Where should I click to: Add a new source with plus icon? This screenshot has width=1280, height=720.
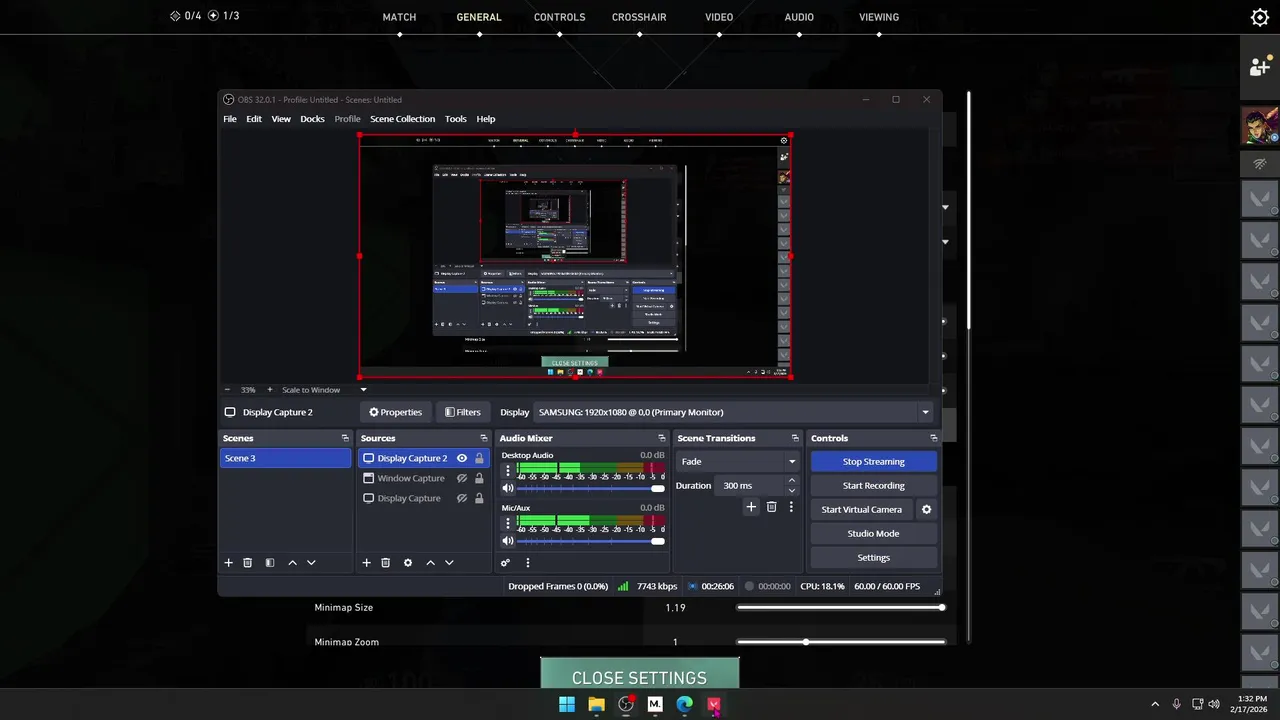366,563
